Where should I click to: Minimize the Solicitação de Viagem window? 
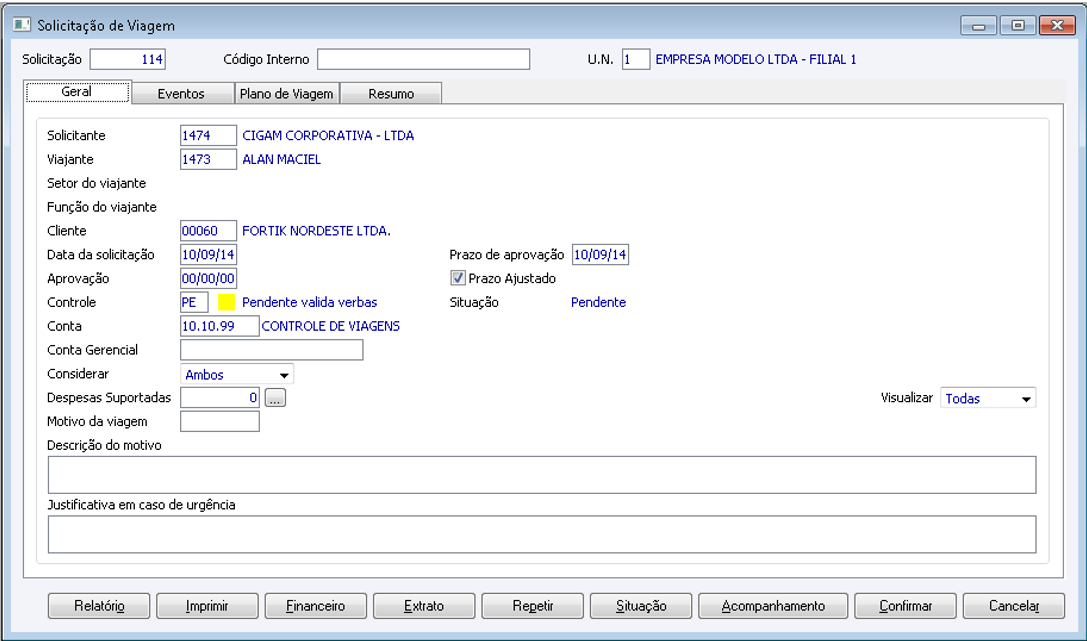(979, 26)
